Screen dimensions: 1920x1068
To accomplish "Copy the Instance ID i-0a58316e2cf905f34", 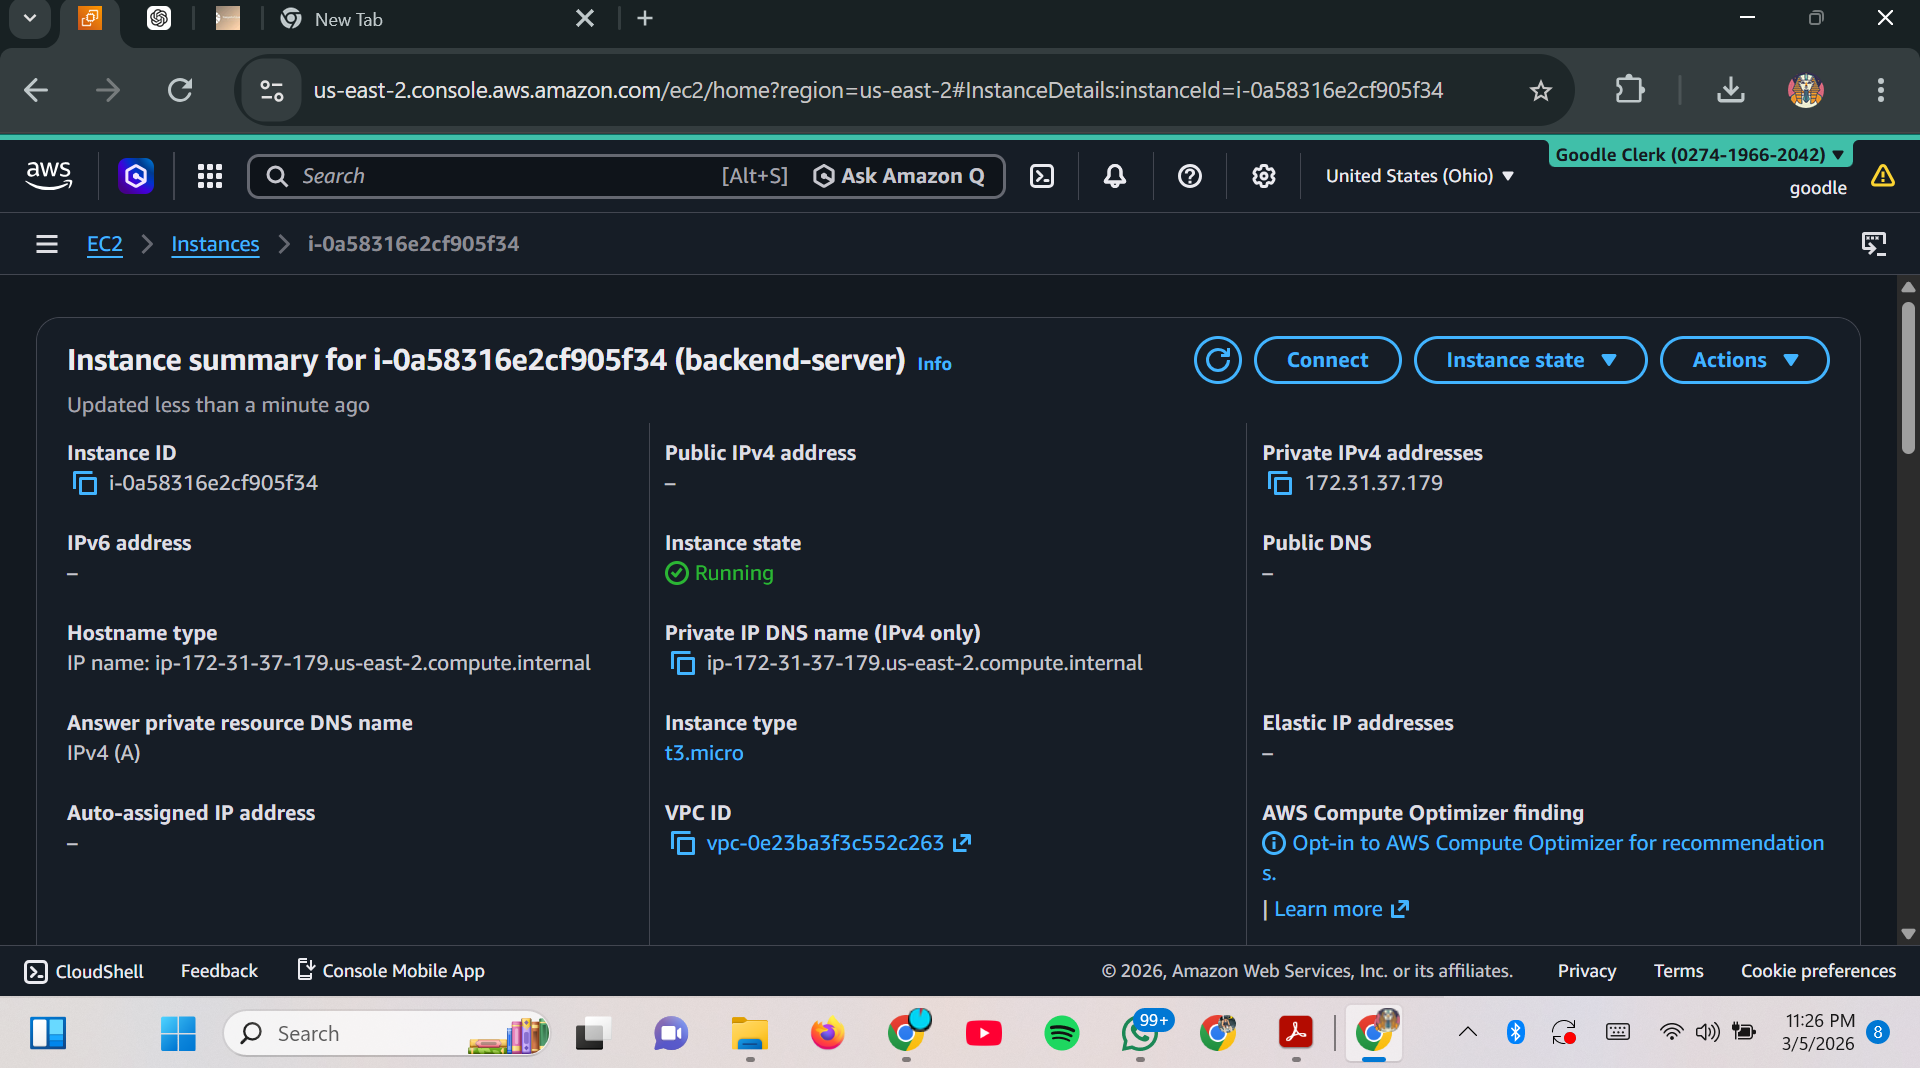I will [x=85, y=484].
